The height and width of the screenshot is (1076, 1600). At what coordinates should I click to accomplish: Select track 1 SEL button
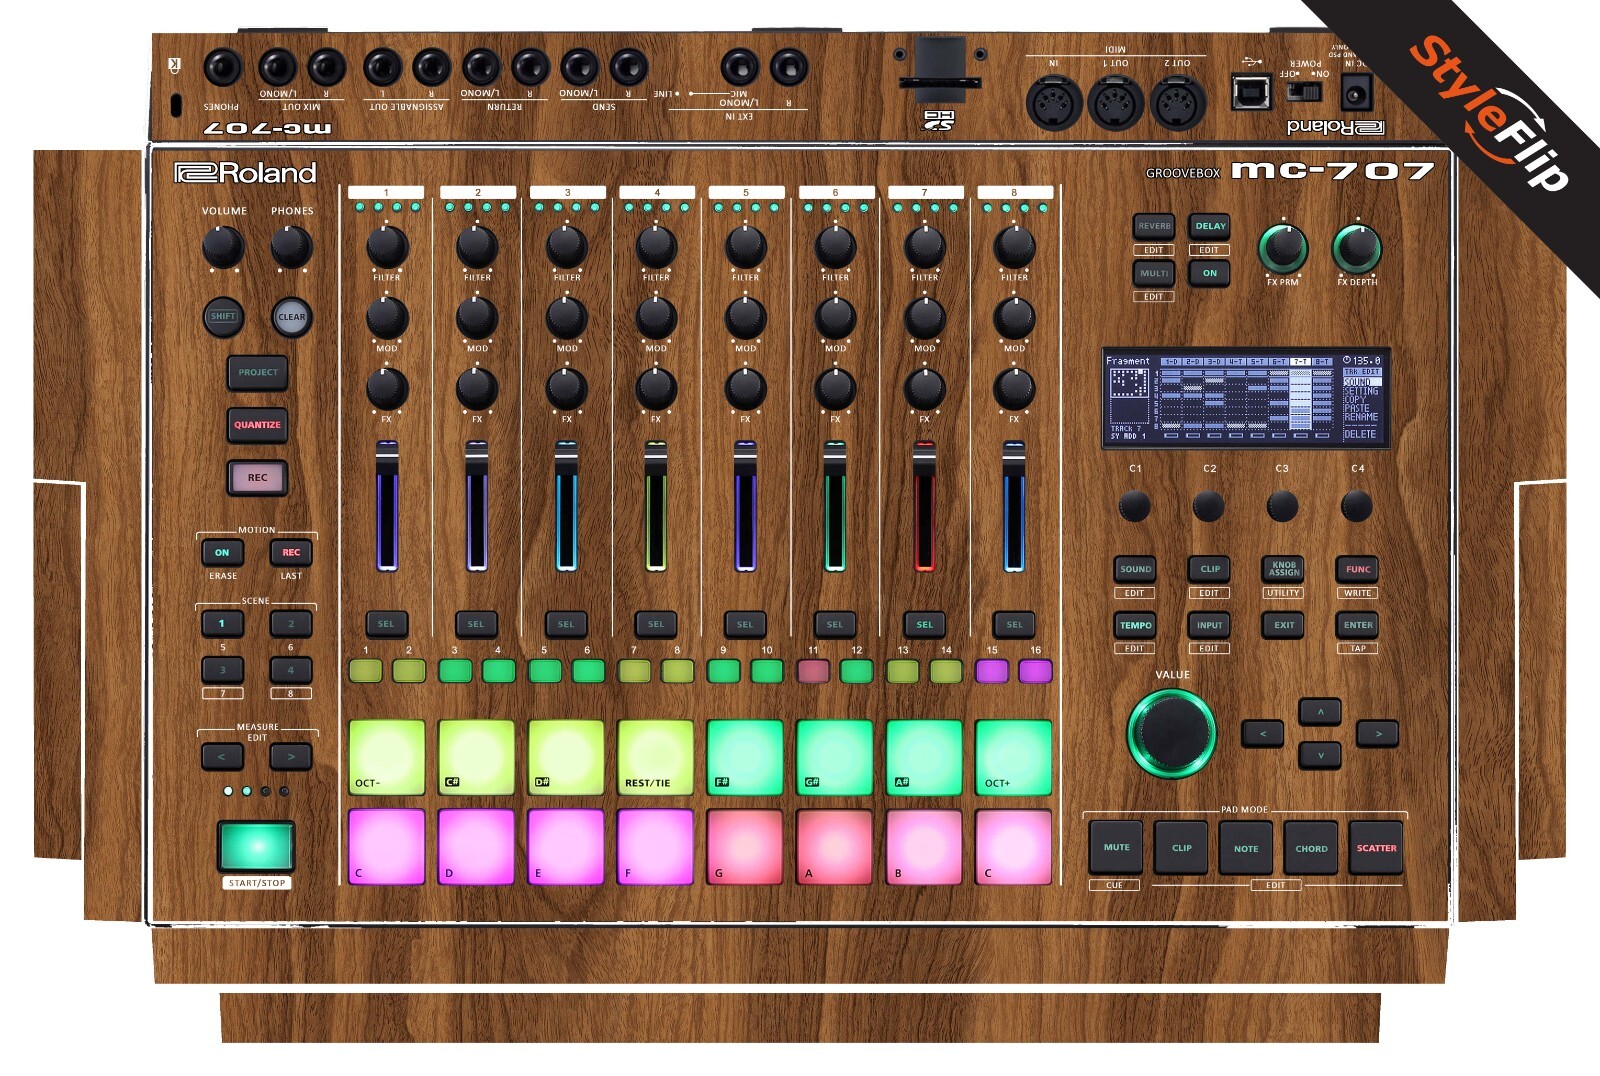click(386, 624)
